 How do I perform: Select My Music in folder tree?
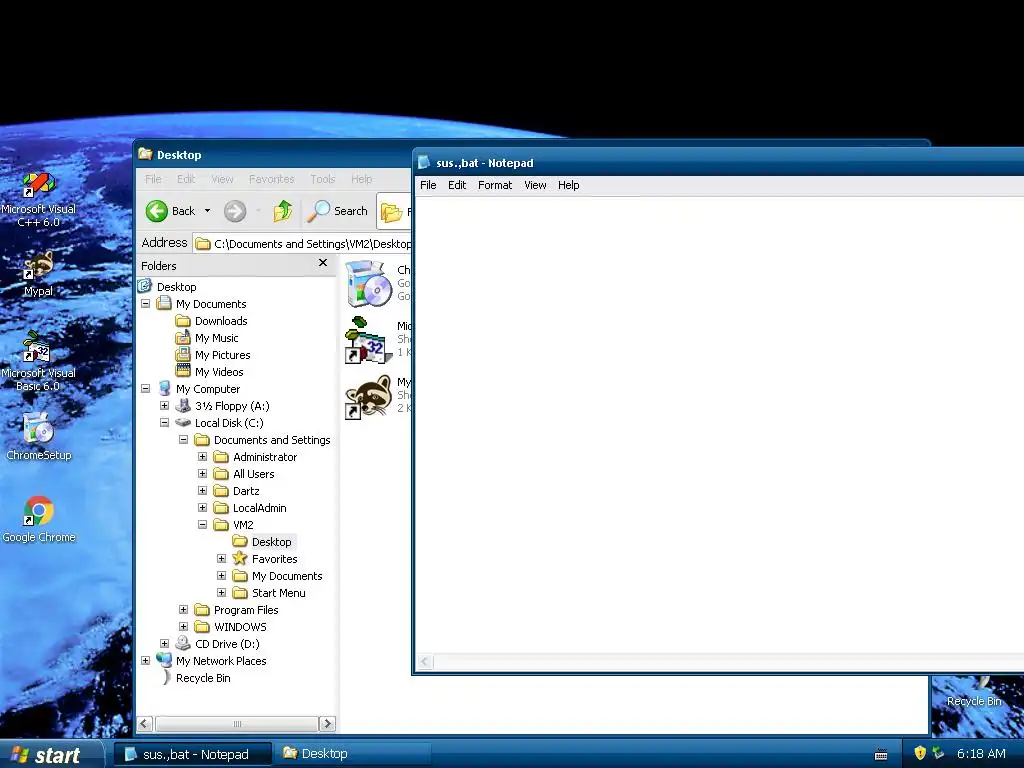pos(207,338)
